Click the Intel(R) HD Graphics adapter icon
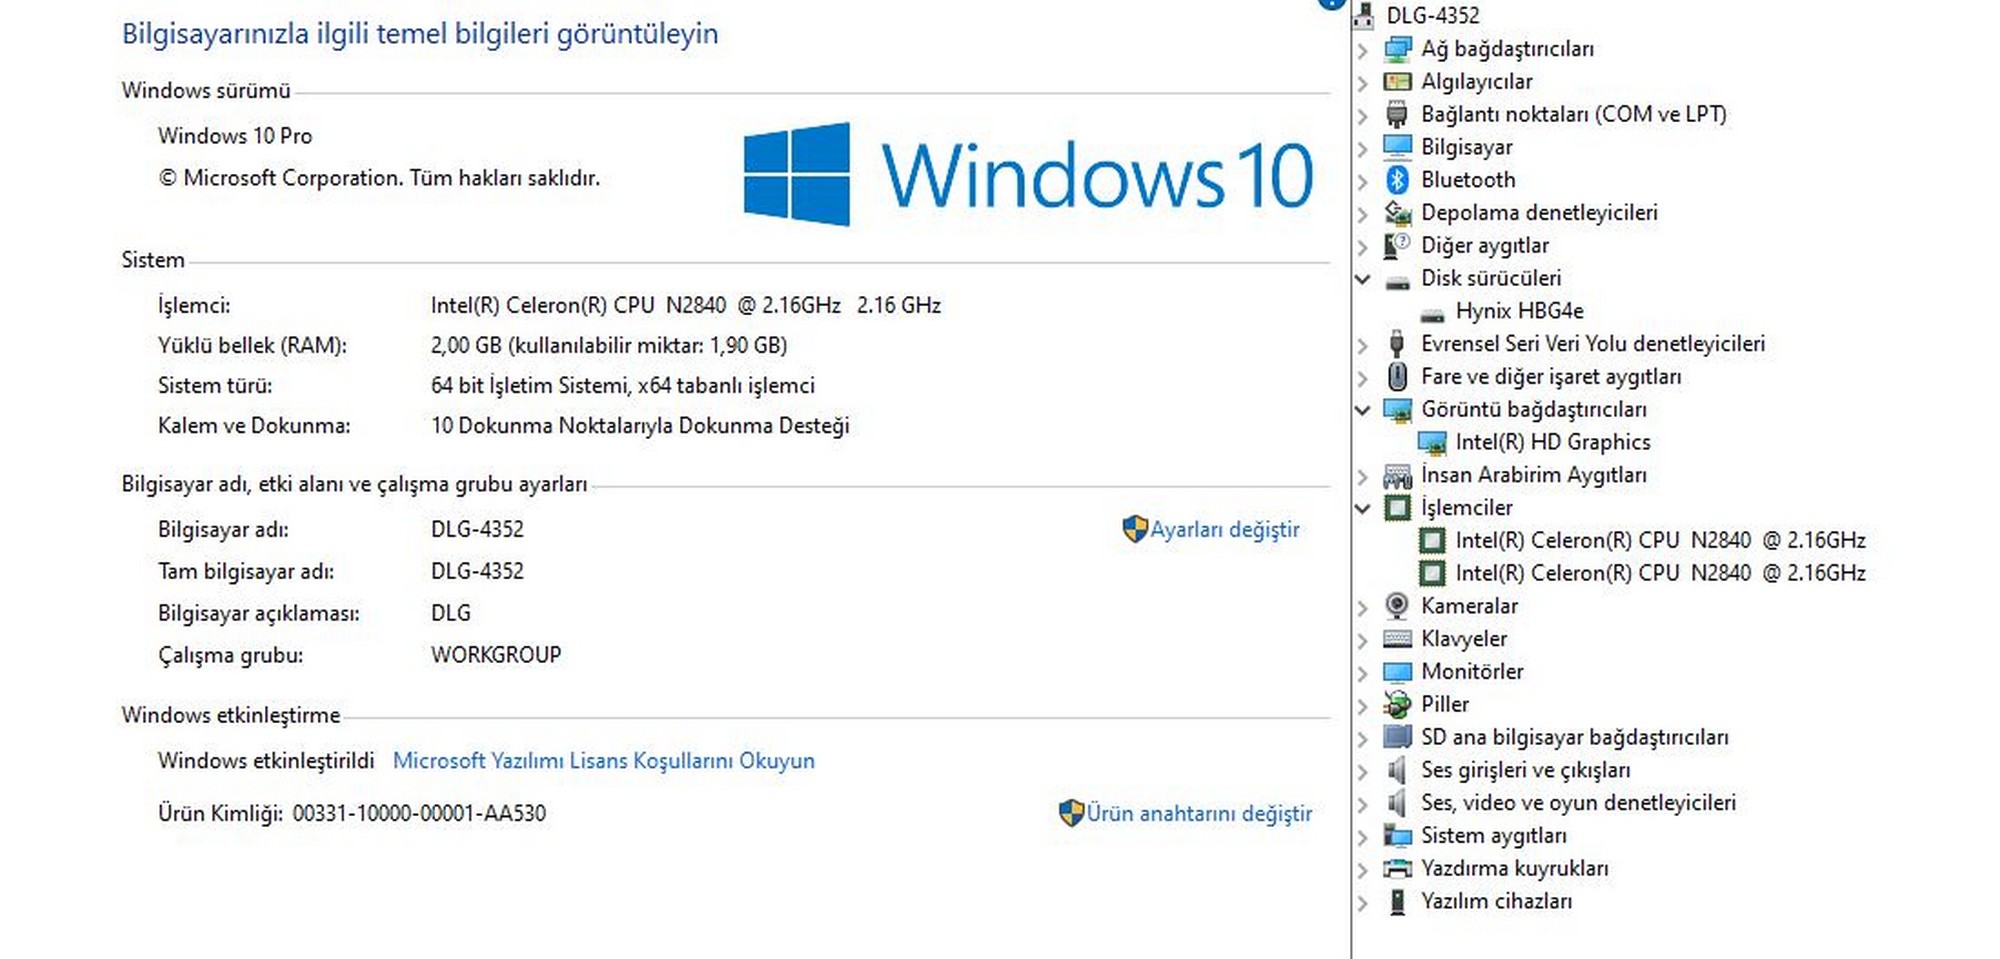The height and width of the screenshot is (959, 2000). click(1432, 442)
